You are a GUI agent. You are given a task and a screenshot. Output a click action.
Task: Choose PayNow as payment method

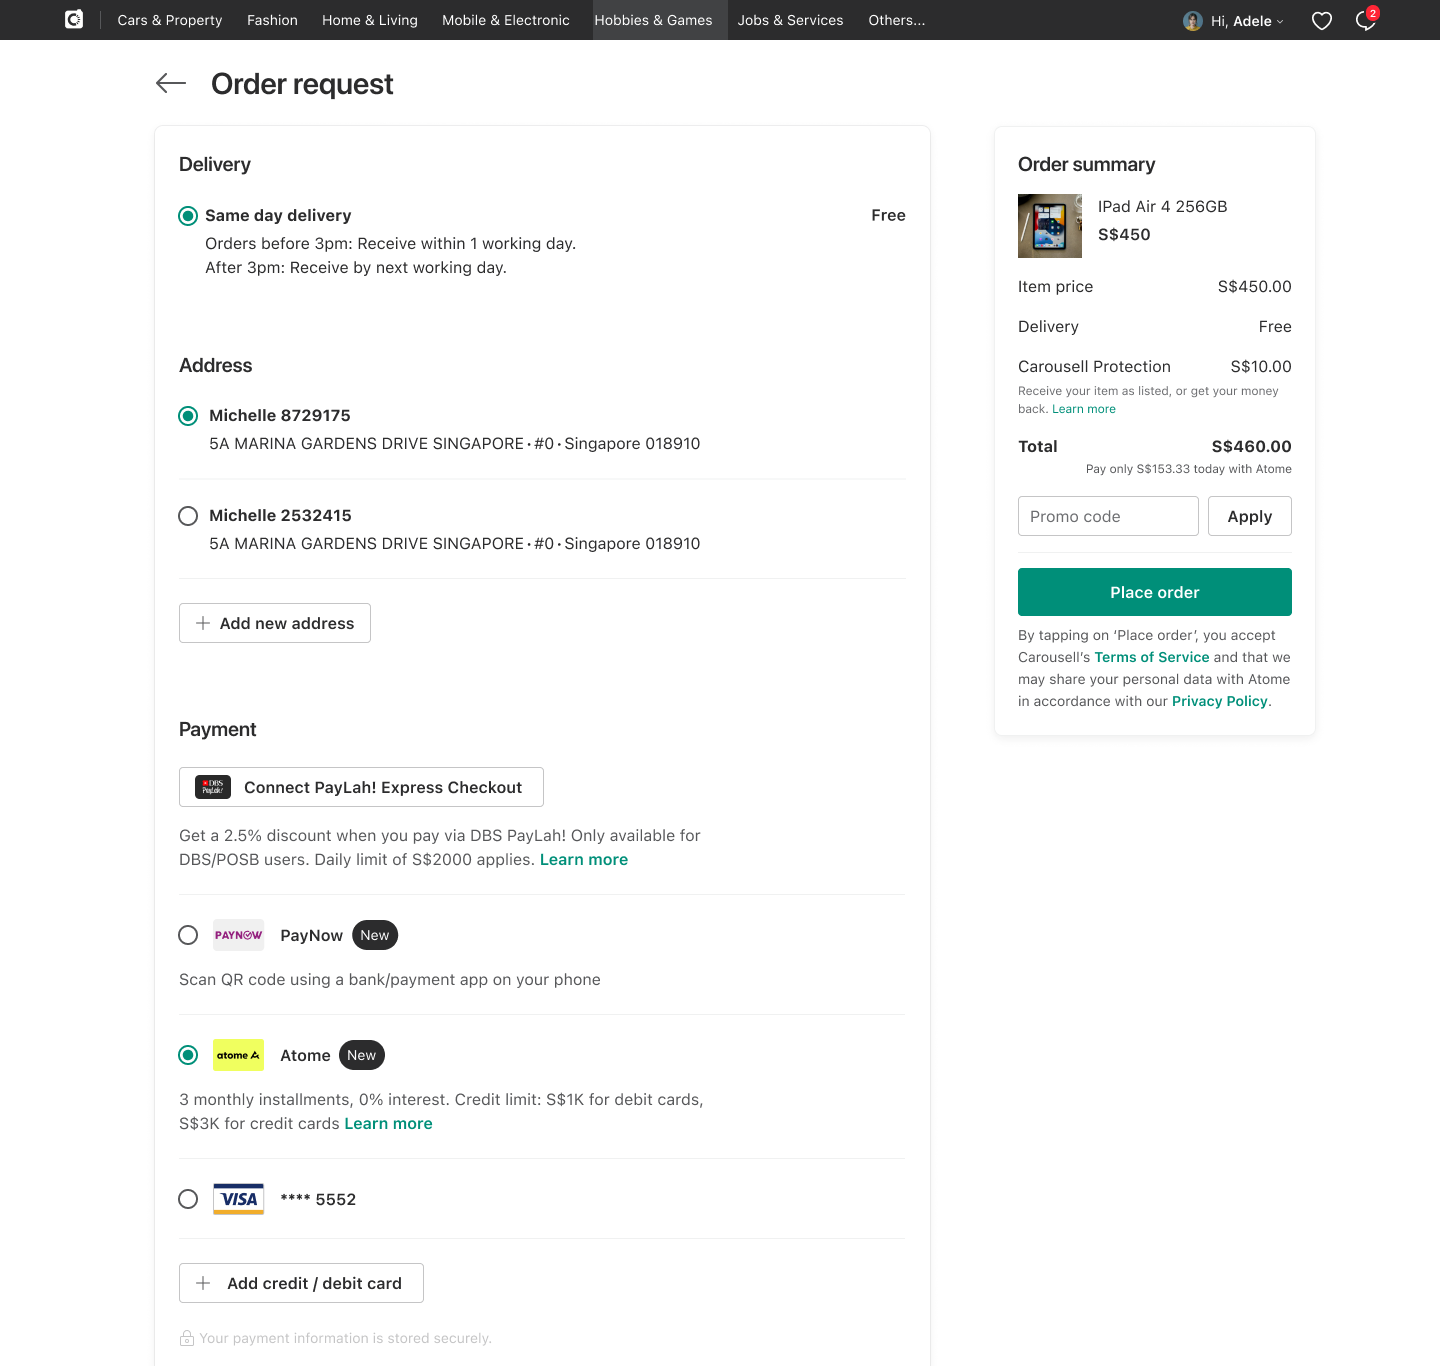tap(188, 935)
